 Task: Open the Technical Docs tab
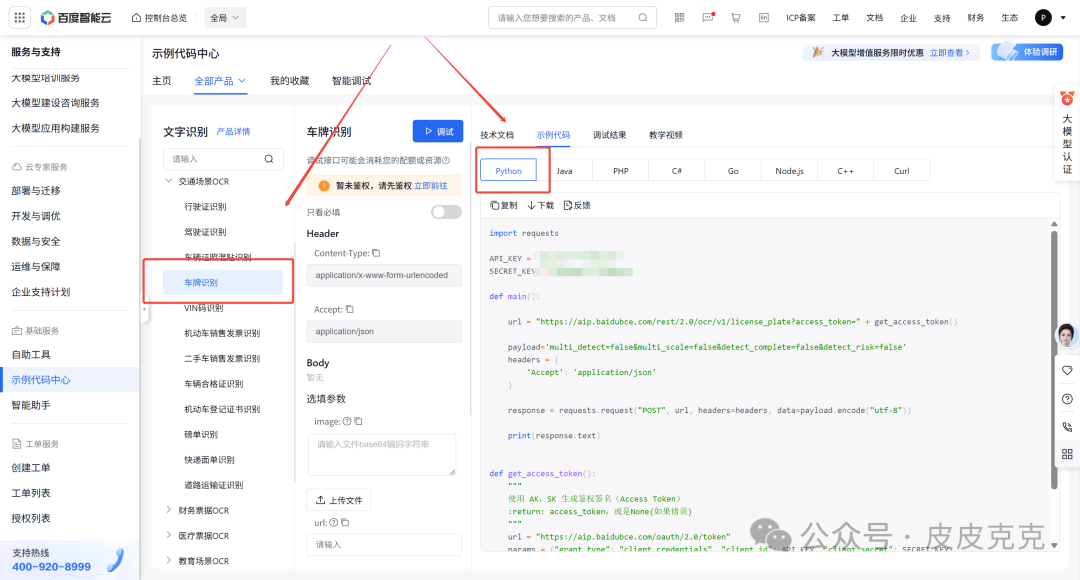(497, 135)
